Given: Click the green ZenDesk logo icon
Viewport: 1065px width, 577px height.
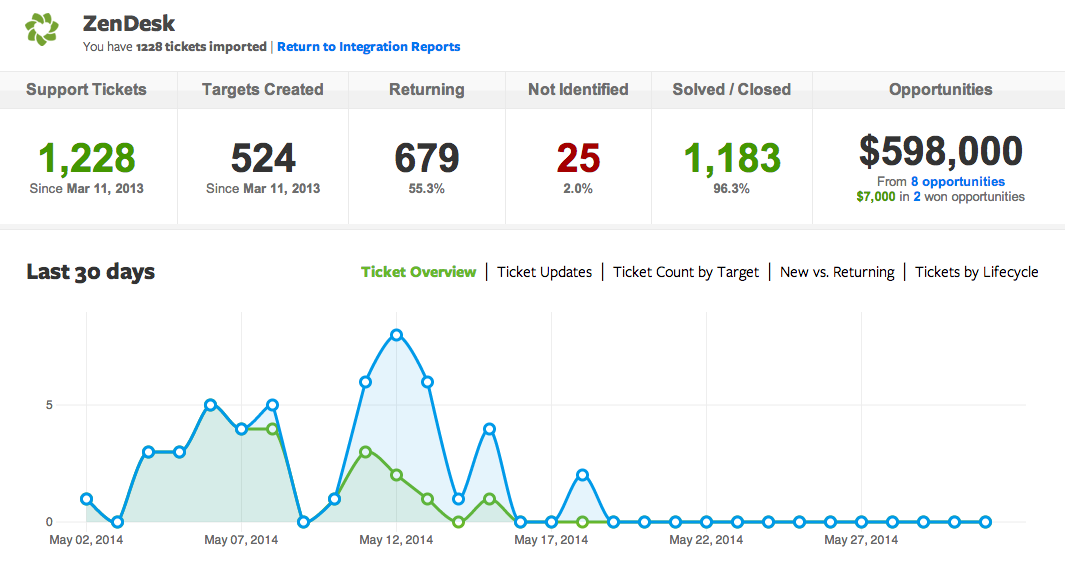Looking at the screenshot, I should tap(42, 29).
